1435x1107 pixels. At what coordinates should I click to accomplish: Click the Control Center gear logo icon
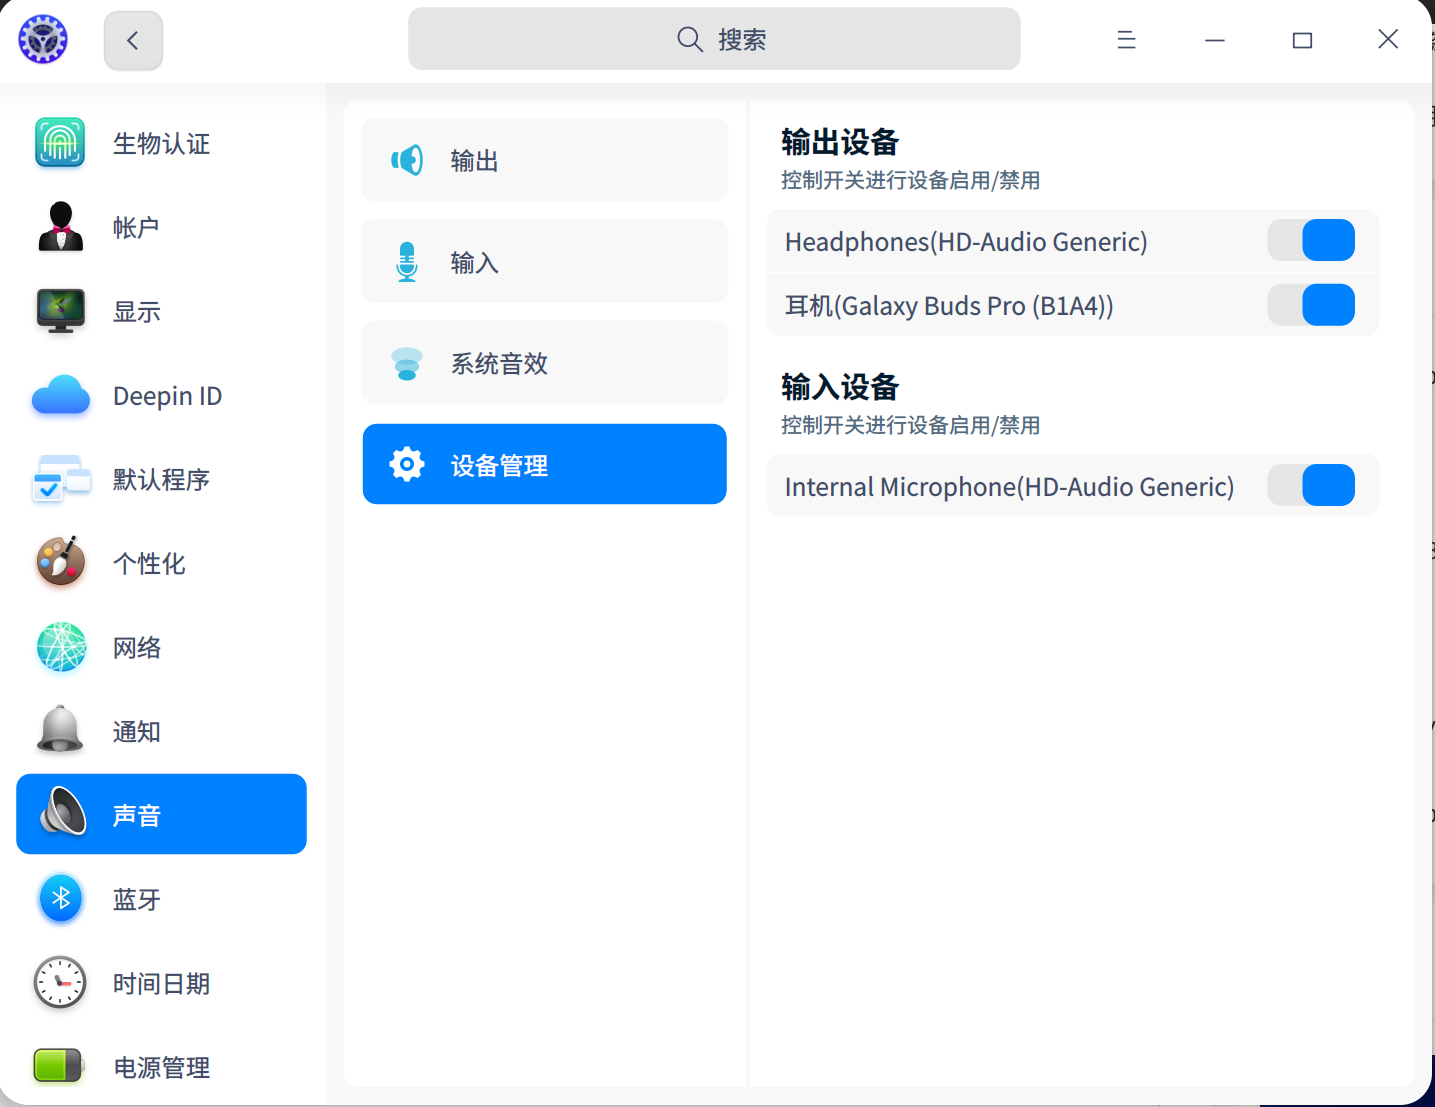(43, 40)
